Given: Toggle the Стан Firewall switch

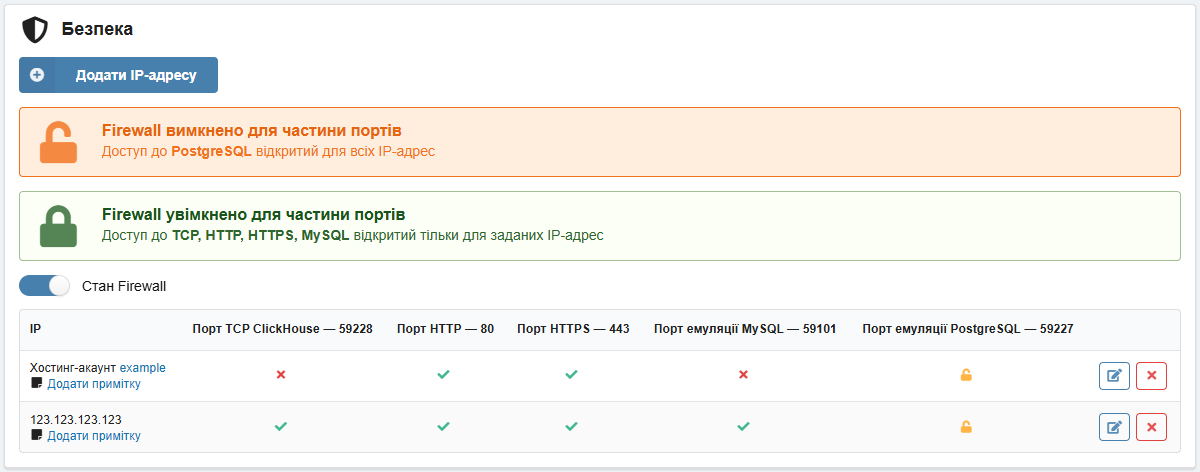Looking at the screenshot, I should 44,286.
